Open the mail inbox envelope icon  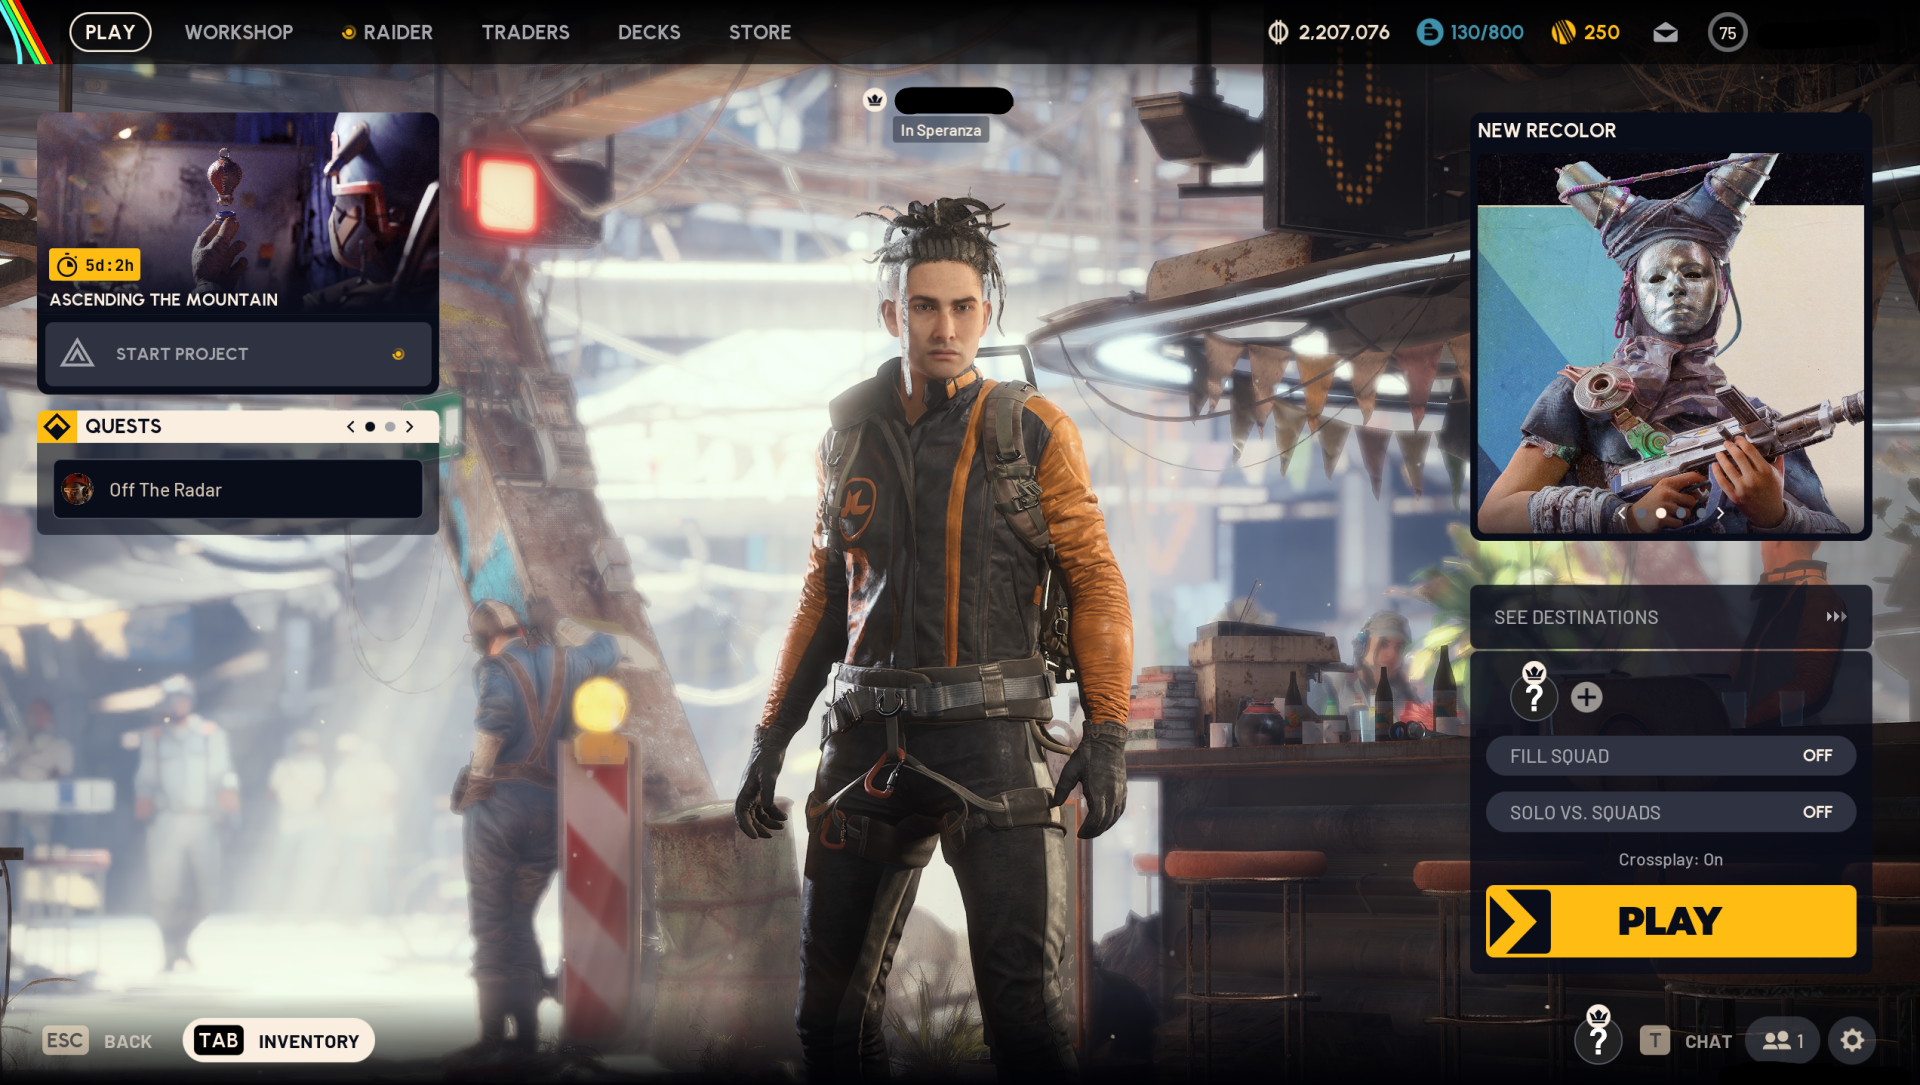tap(1665, 33)
